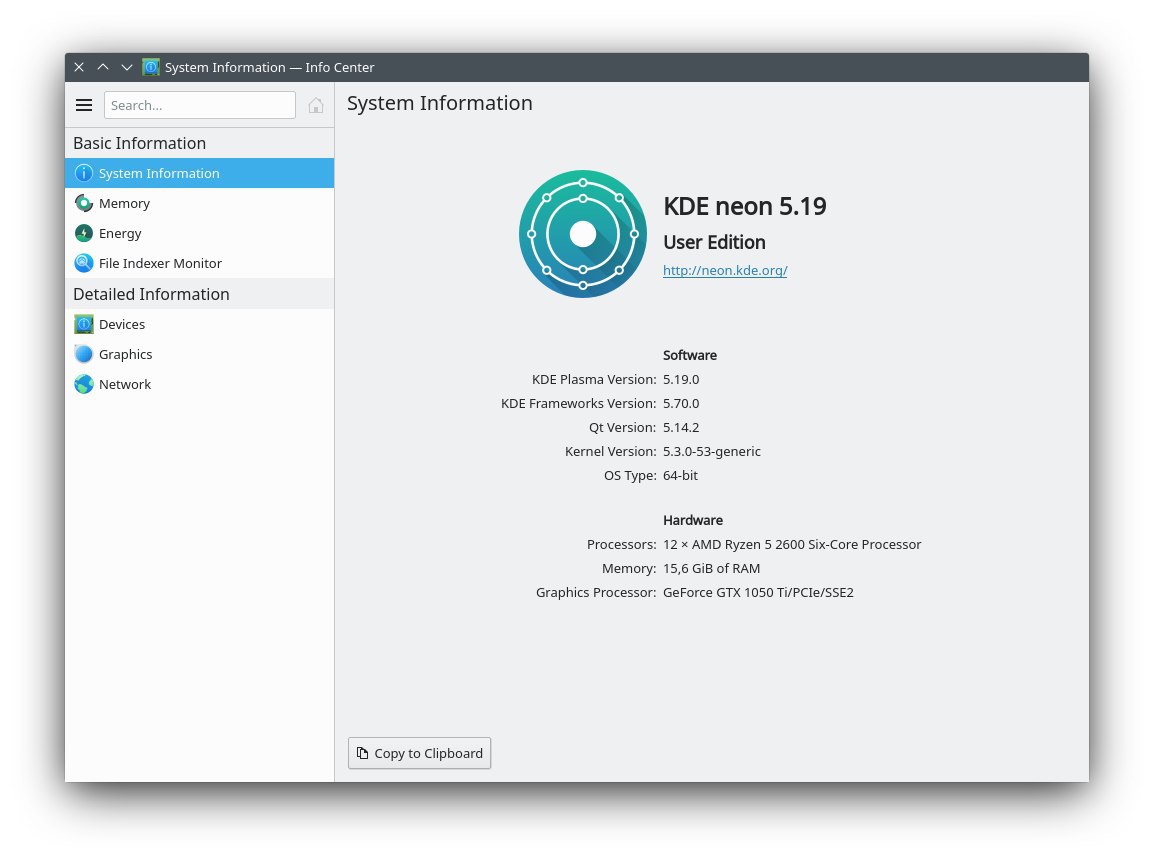The height and width of the screenshot is (859, 1154).
Task: Open the Network module icon
Action: coord(84,384)
